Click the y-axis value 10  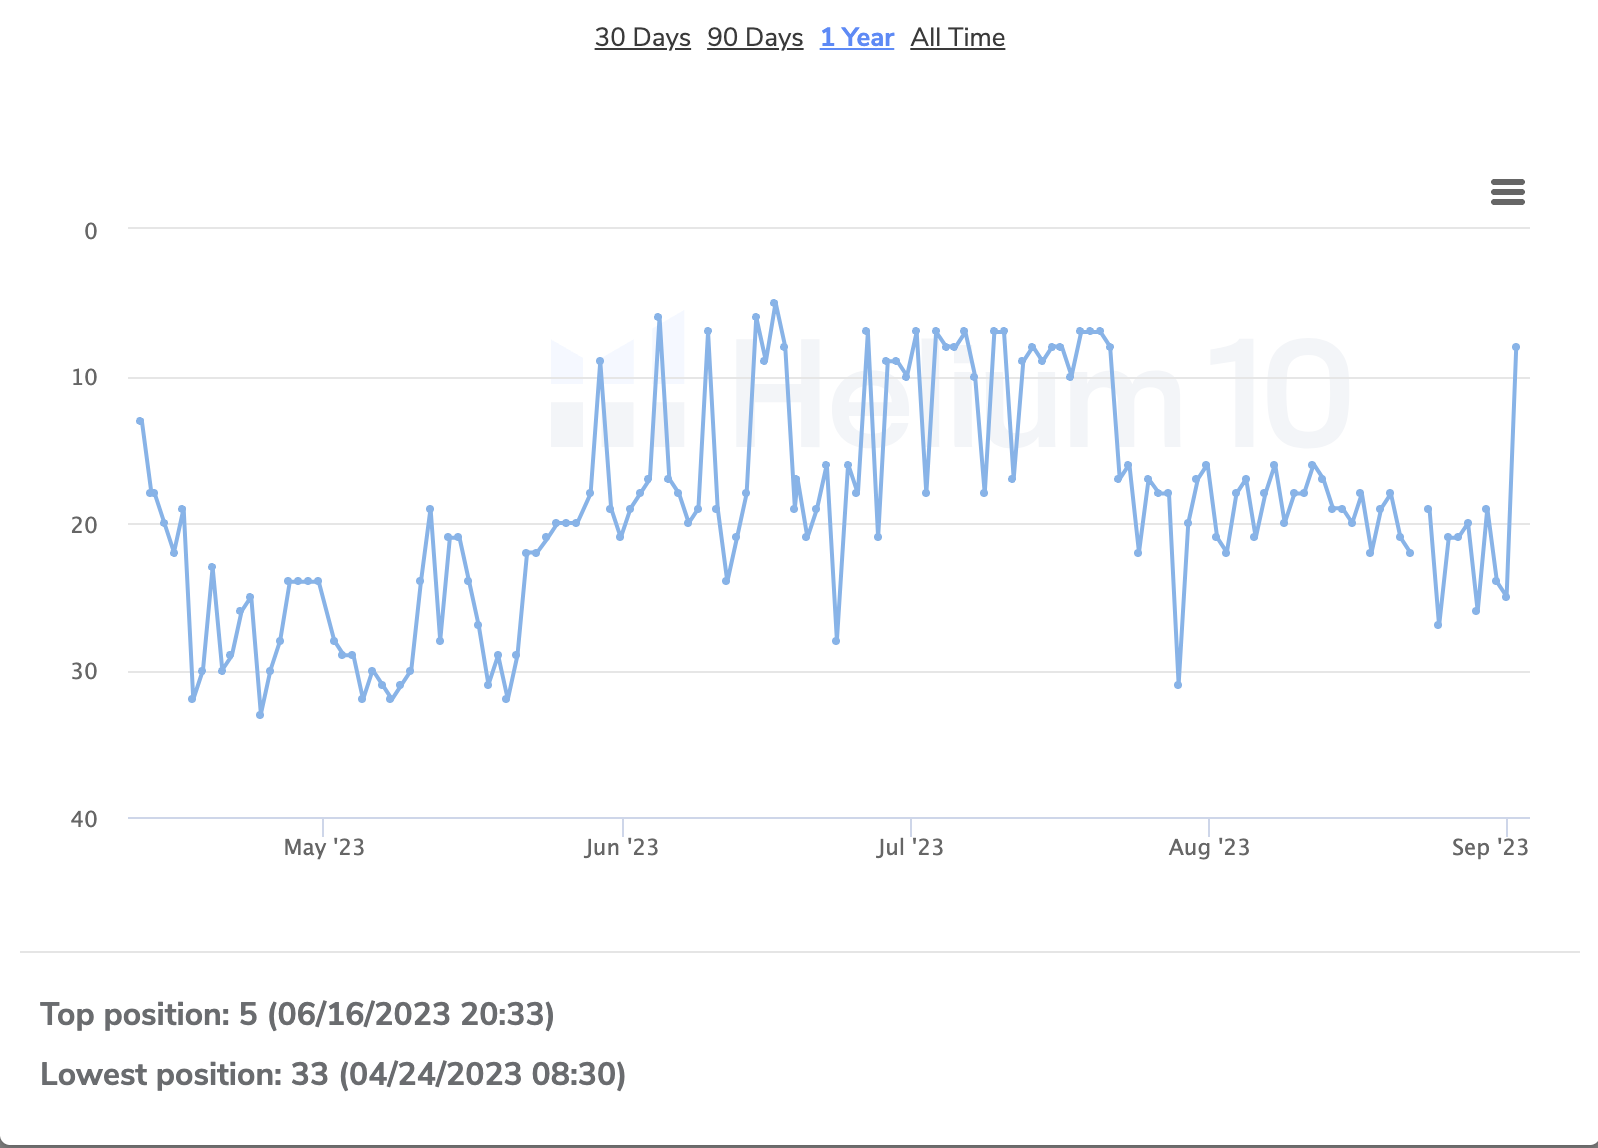(x=84, y=377)
